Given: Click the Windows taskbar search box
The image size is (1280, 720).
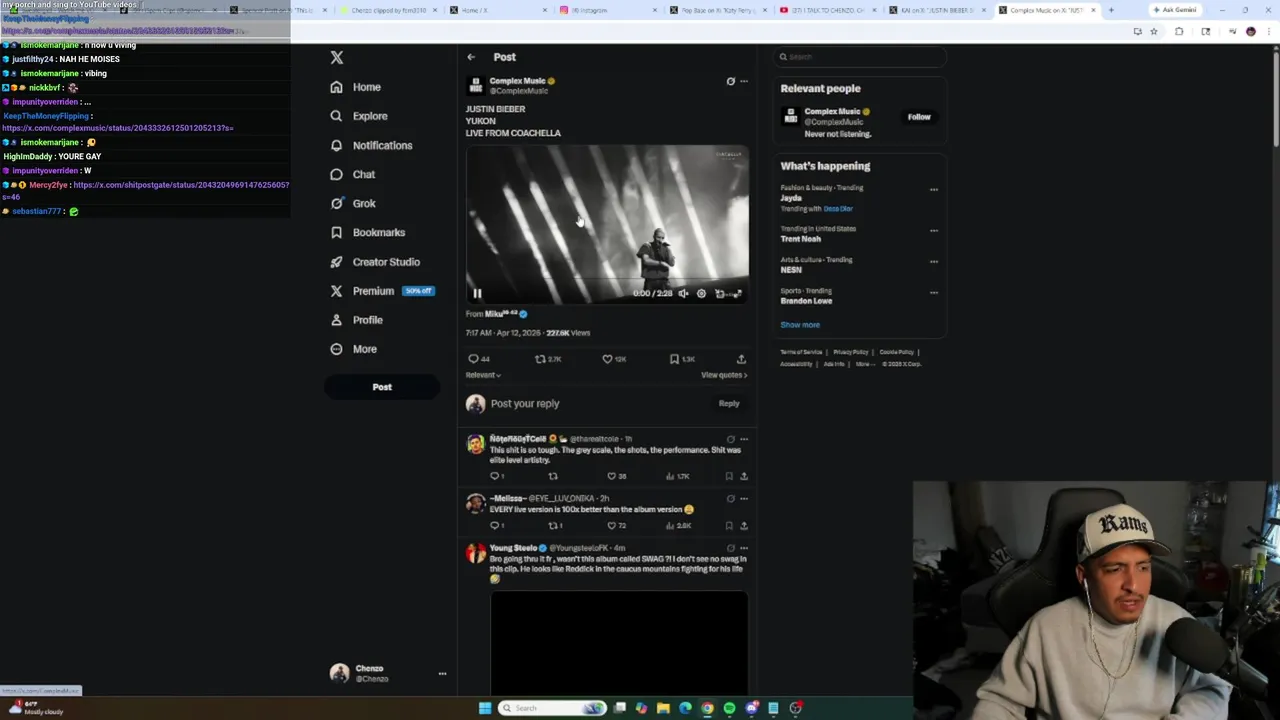Looking at the screenshot, I should [x=552, y=708].
